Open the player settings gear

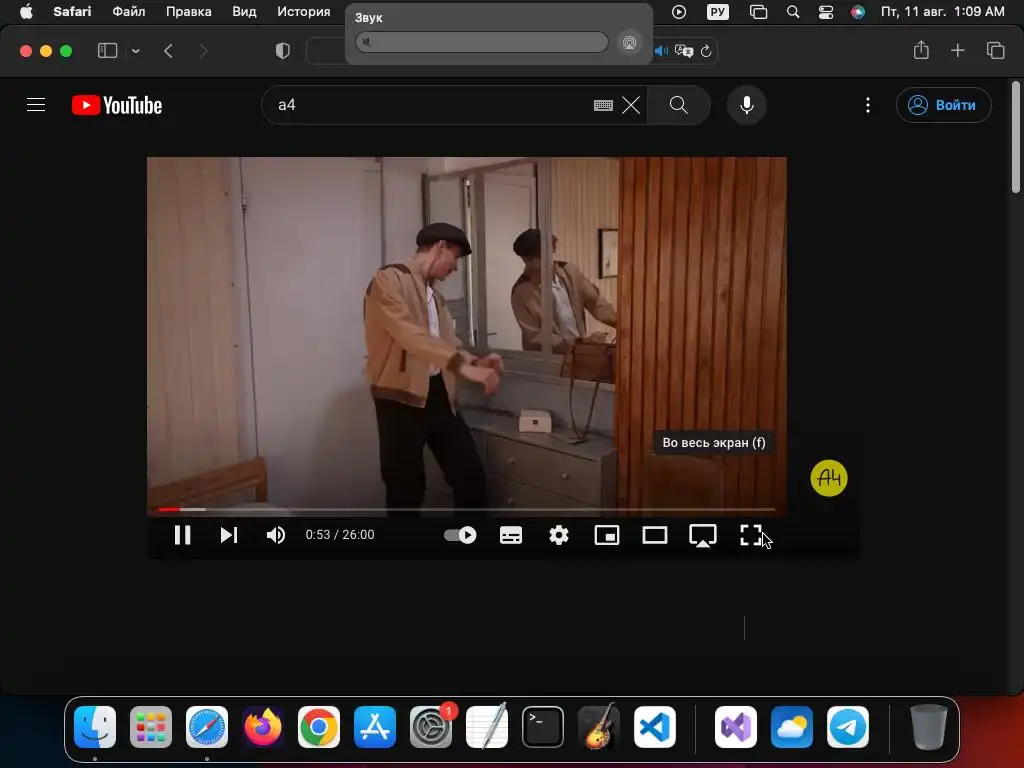click(x=558, y=535)
